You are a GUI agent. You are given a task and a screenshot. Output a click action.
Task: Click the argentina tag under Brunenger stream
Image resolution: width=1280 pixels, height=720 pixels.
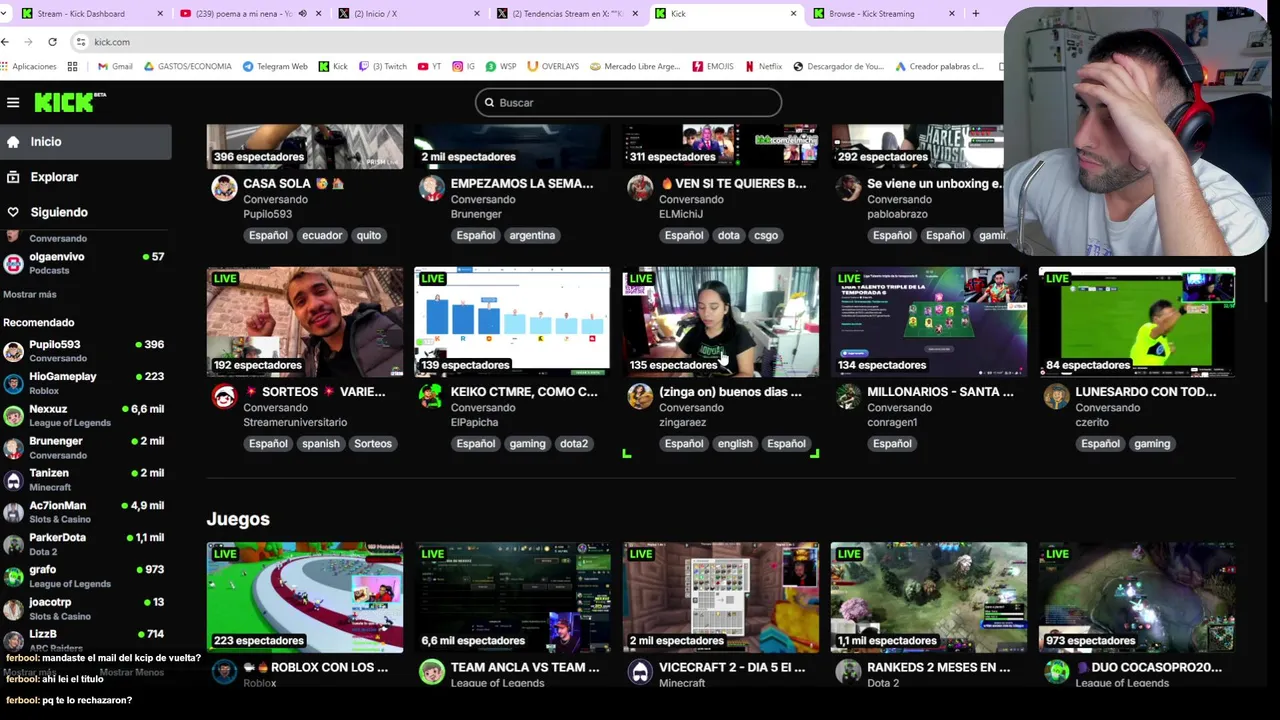coord(532,235)
